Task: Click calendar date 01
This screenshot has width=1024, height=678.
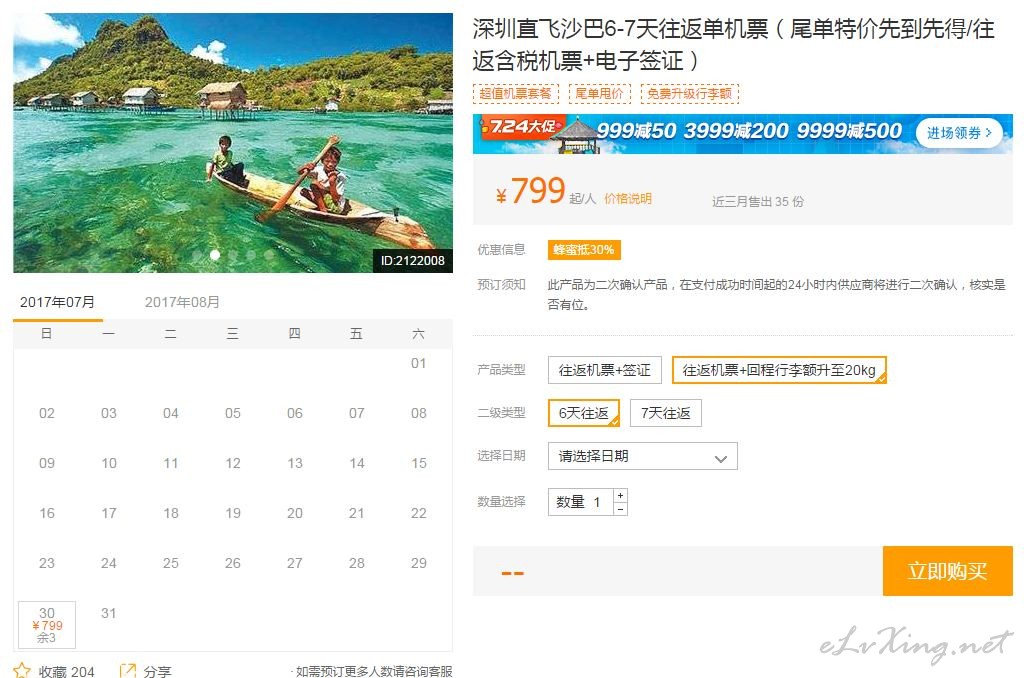Action: 419,363
